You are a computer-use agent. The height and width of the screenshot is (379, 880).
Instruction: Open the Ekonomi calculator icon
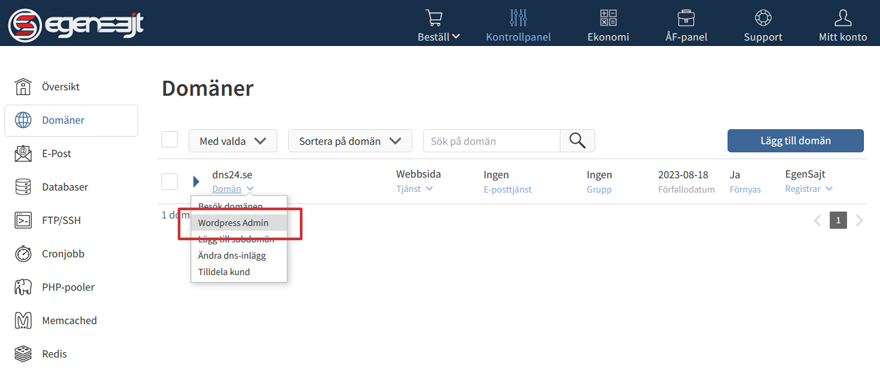[608, 18]
